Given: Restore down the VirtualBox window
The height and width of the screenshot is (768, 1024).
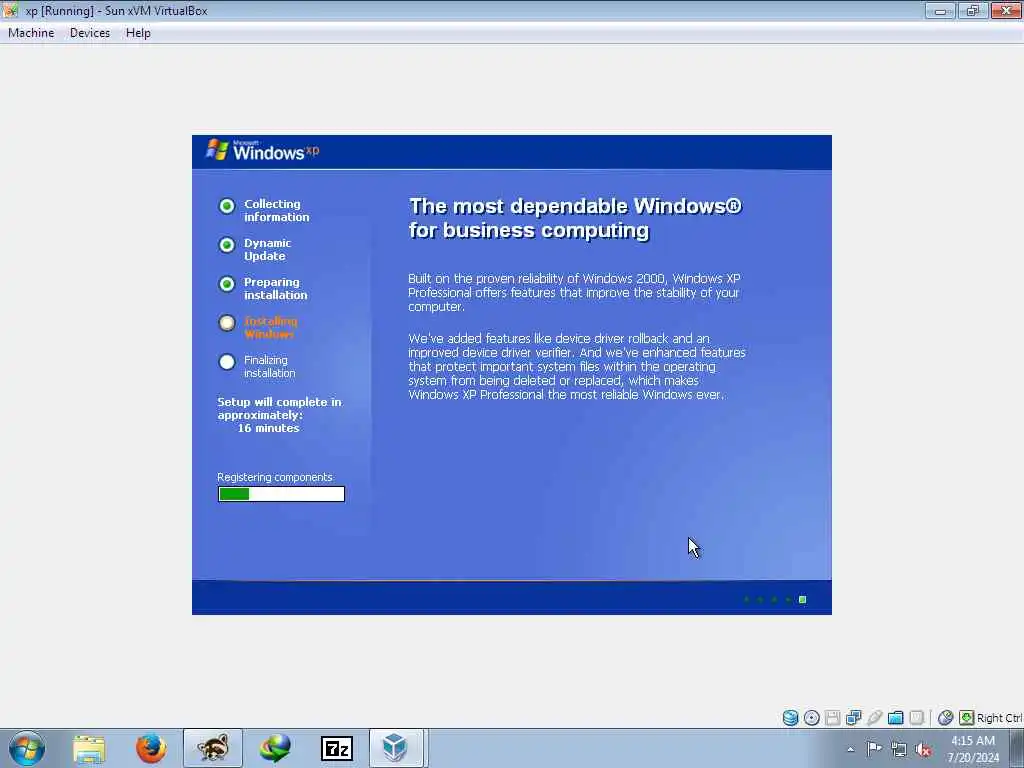Looking at the screenshot, I should 972,10.
